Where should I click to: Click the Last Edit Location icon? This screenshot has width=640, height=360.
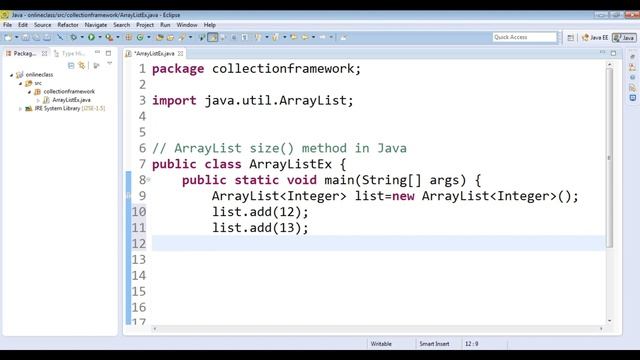coord(293,37)
